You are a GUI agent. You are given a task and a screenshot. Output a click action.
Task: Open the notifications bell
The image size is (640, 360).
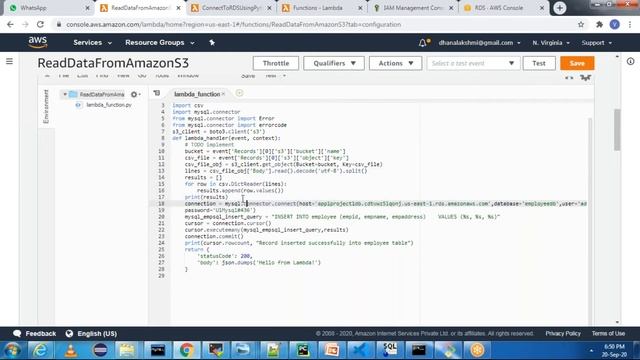pyautogui.click(x=423, y=42)
